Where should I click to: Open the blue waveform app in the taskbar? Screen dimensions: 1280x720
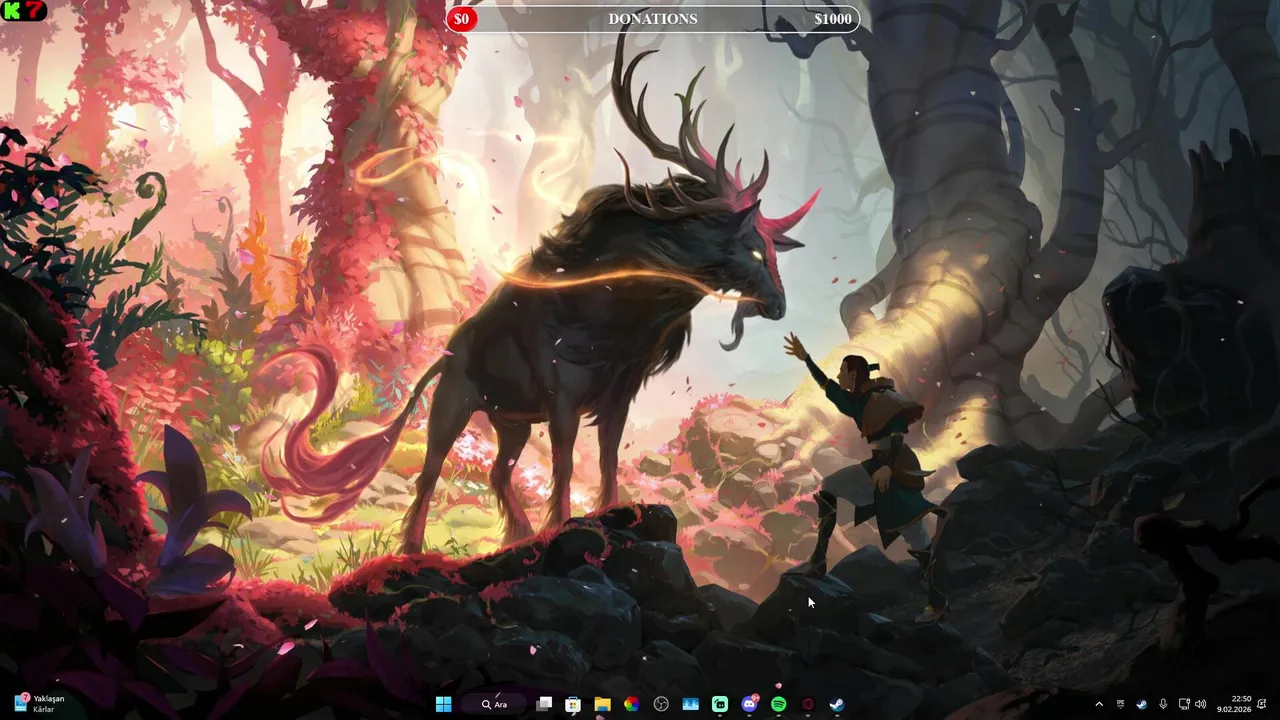click(x=690, y=704)
